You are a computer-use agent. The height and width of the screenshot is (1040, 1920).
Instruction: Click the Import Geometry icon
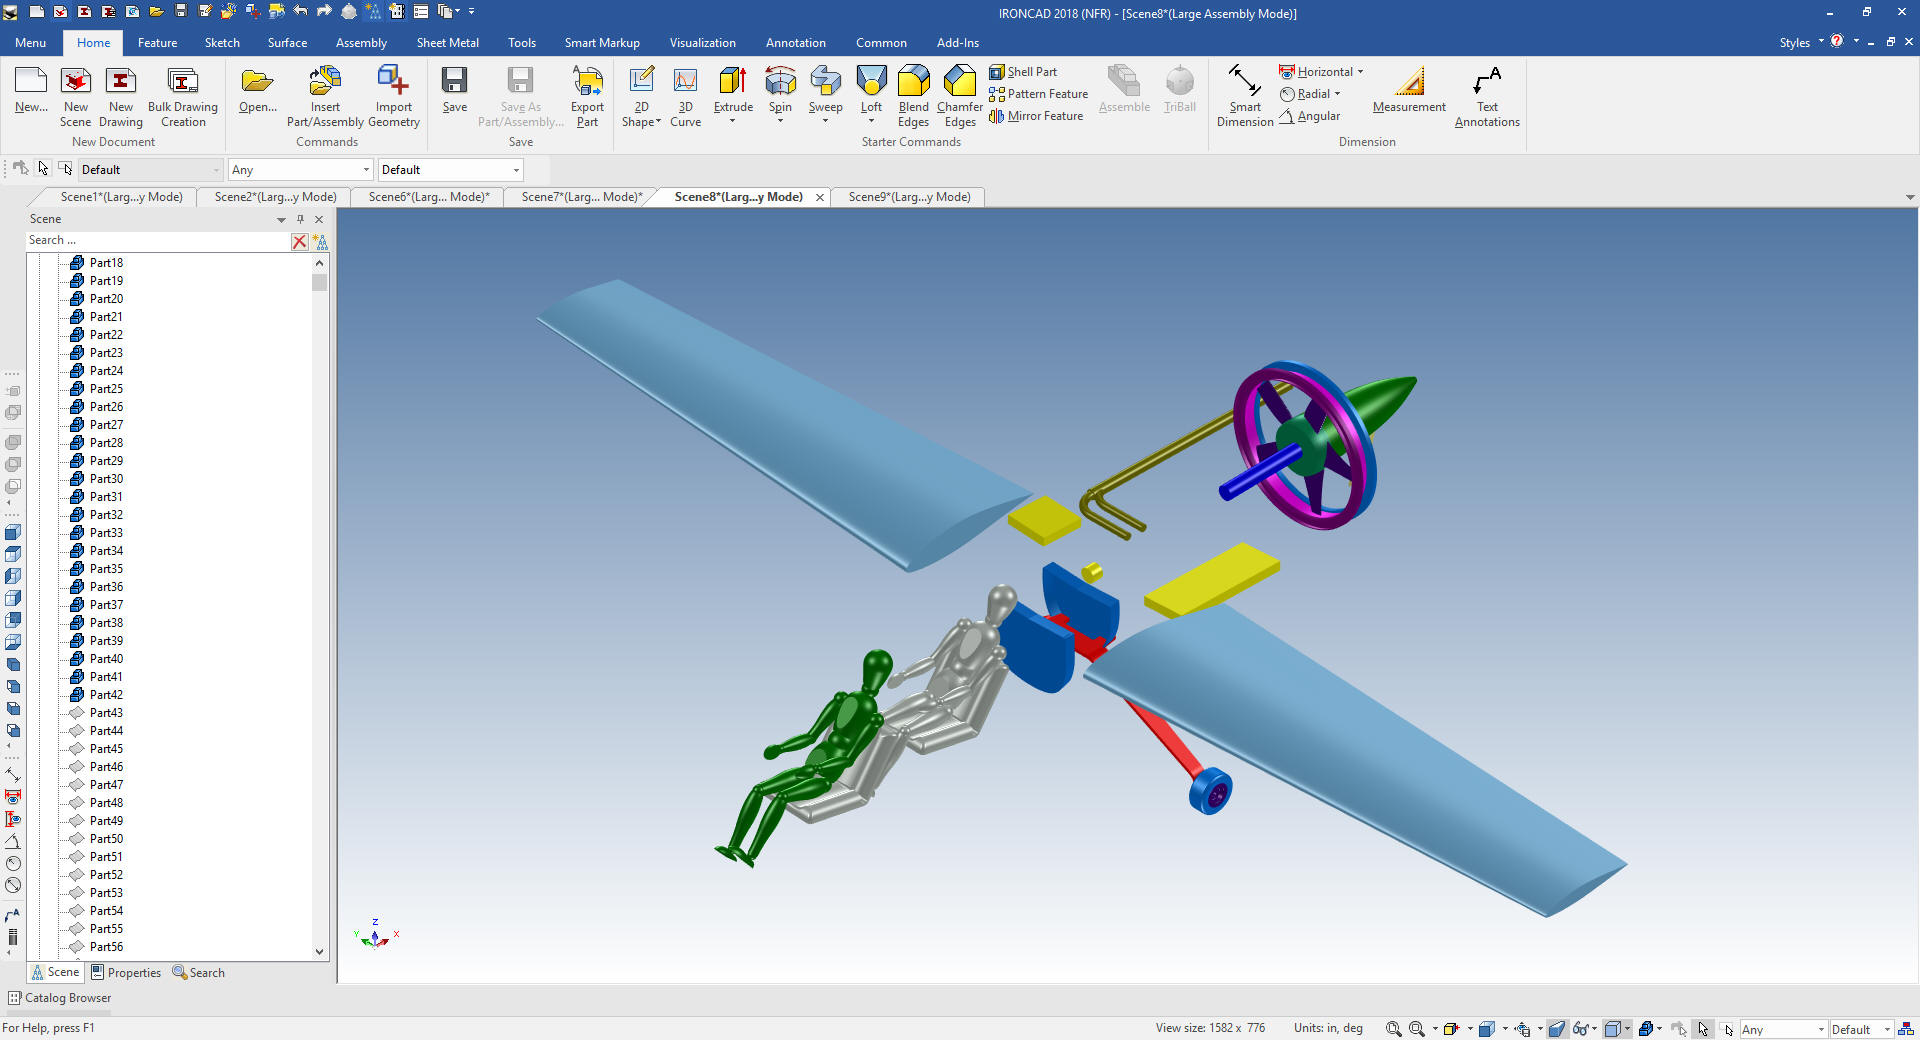coord(393,82)
